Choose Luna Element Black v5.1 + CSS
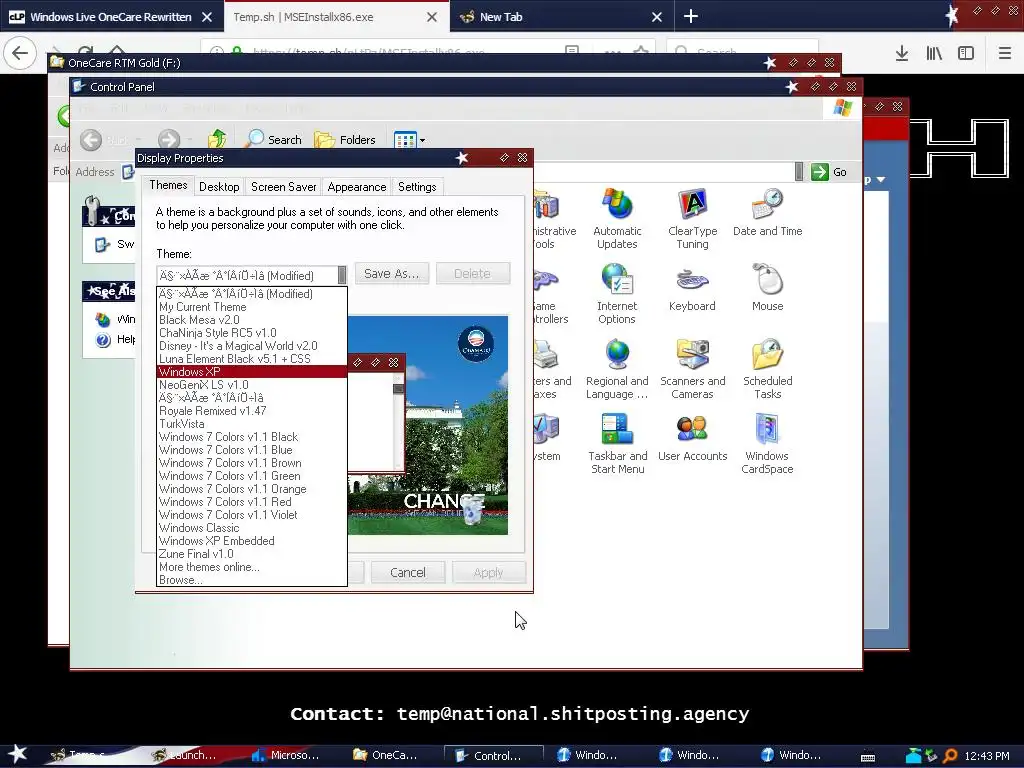The image size is (1024, 768). click(252, 359)
